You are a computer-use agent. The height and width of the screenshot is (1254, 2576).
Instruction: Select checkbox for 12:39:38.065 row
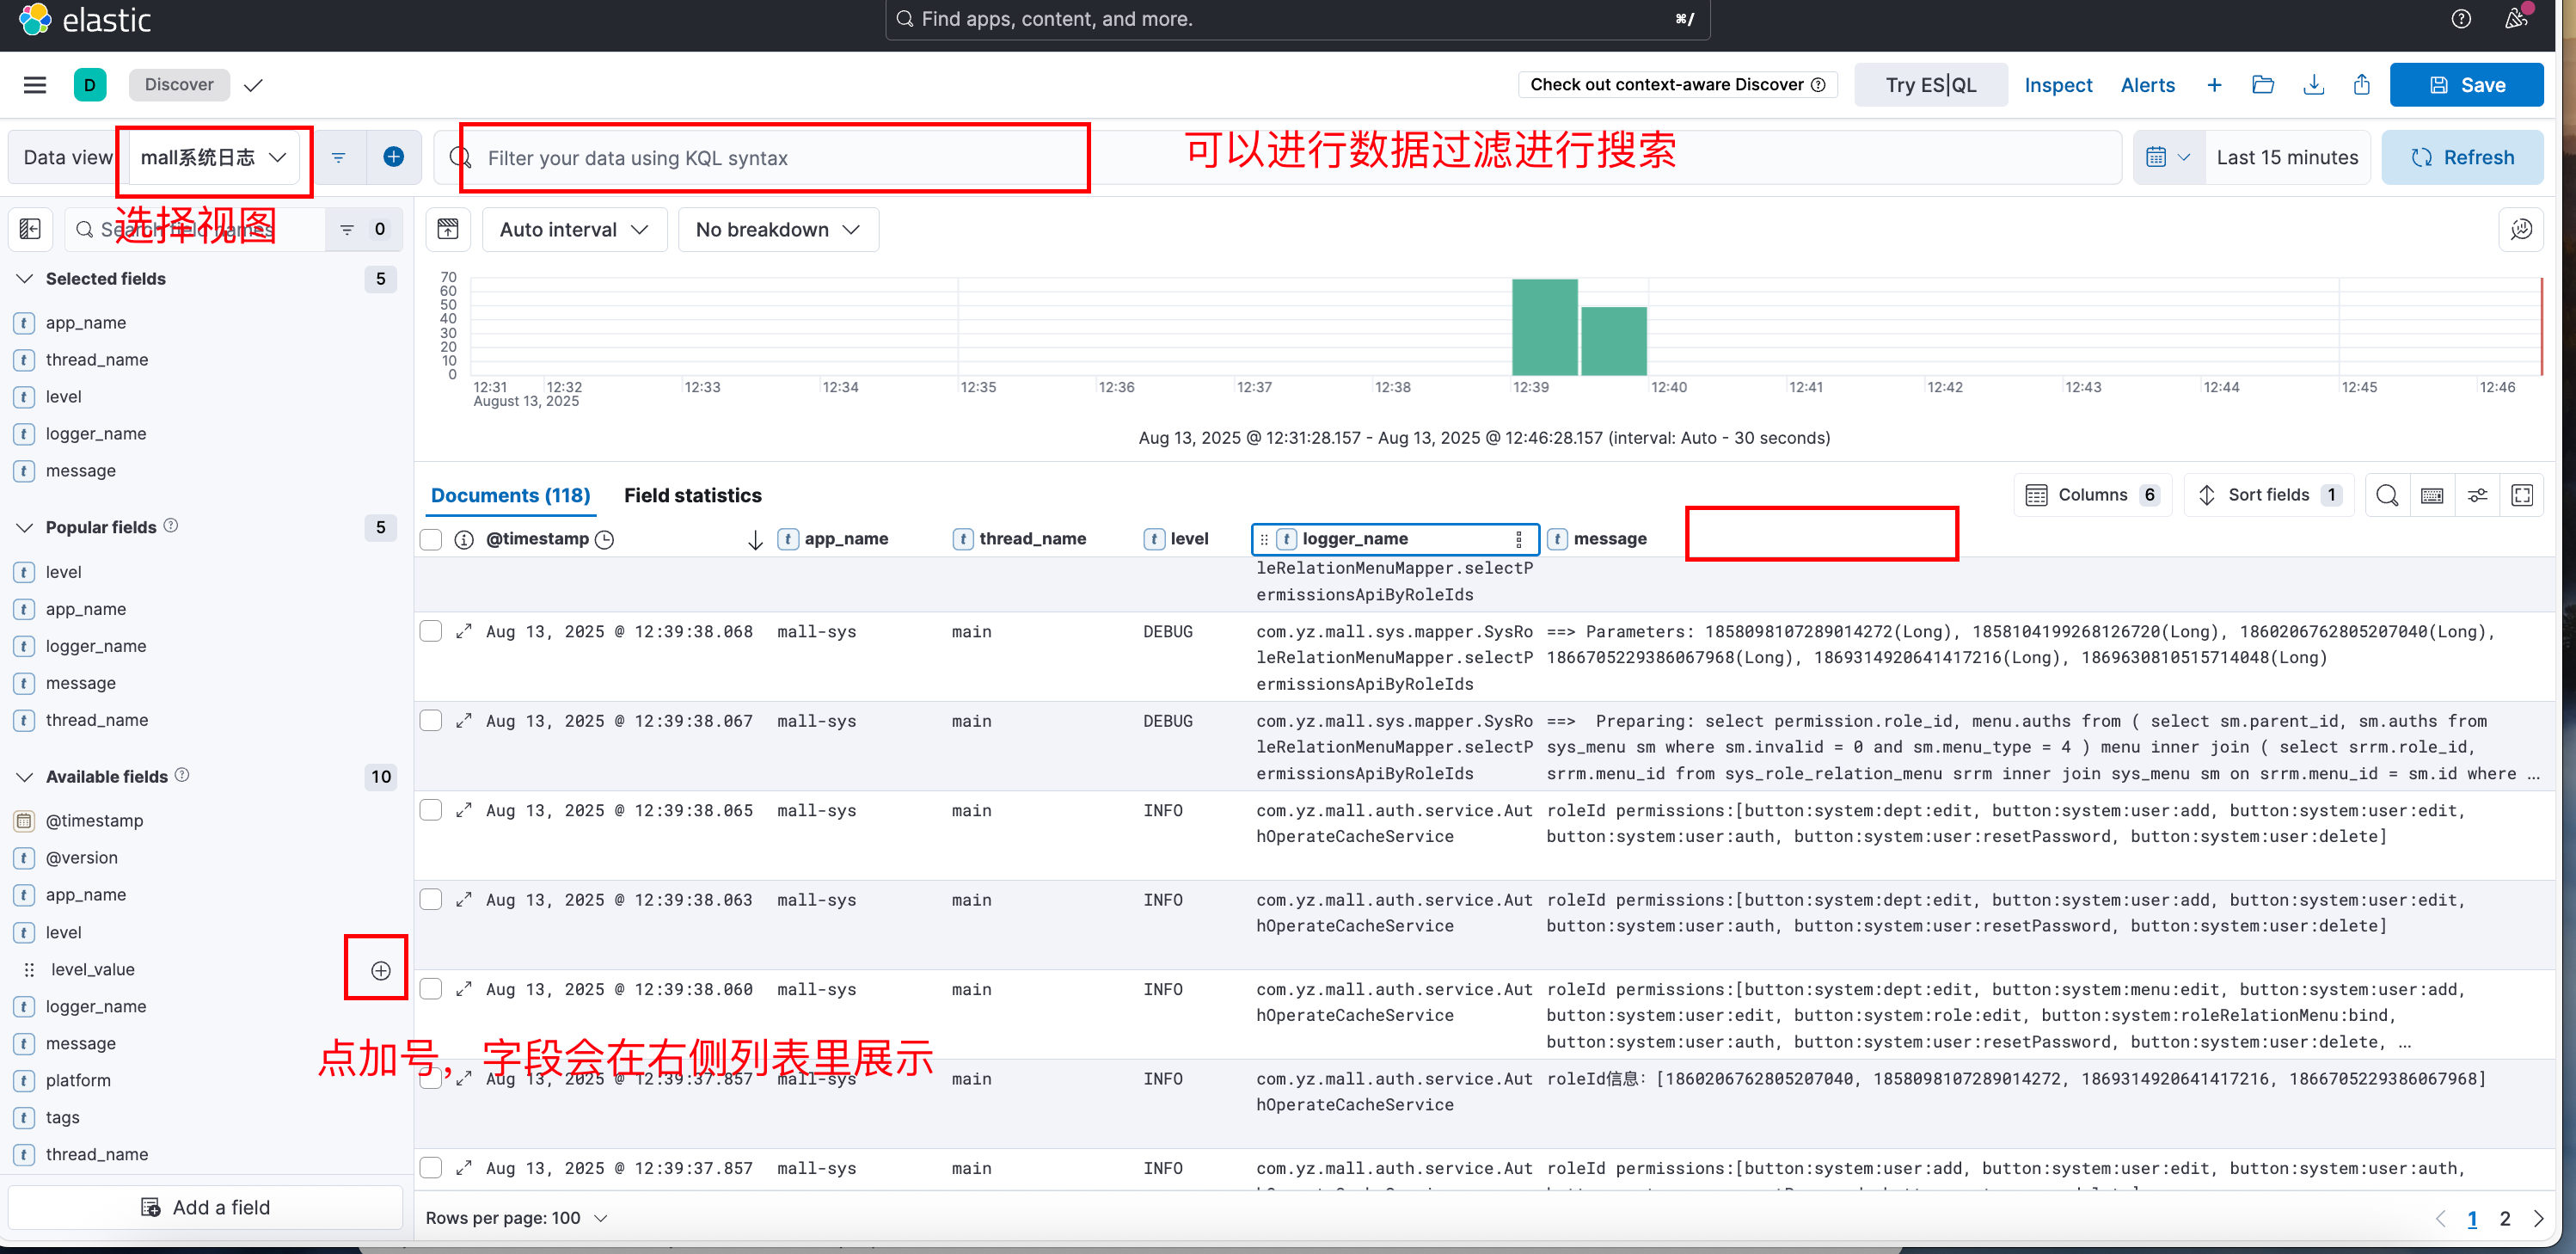431,810
